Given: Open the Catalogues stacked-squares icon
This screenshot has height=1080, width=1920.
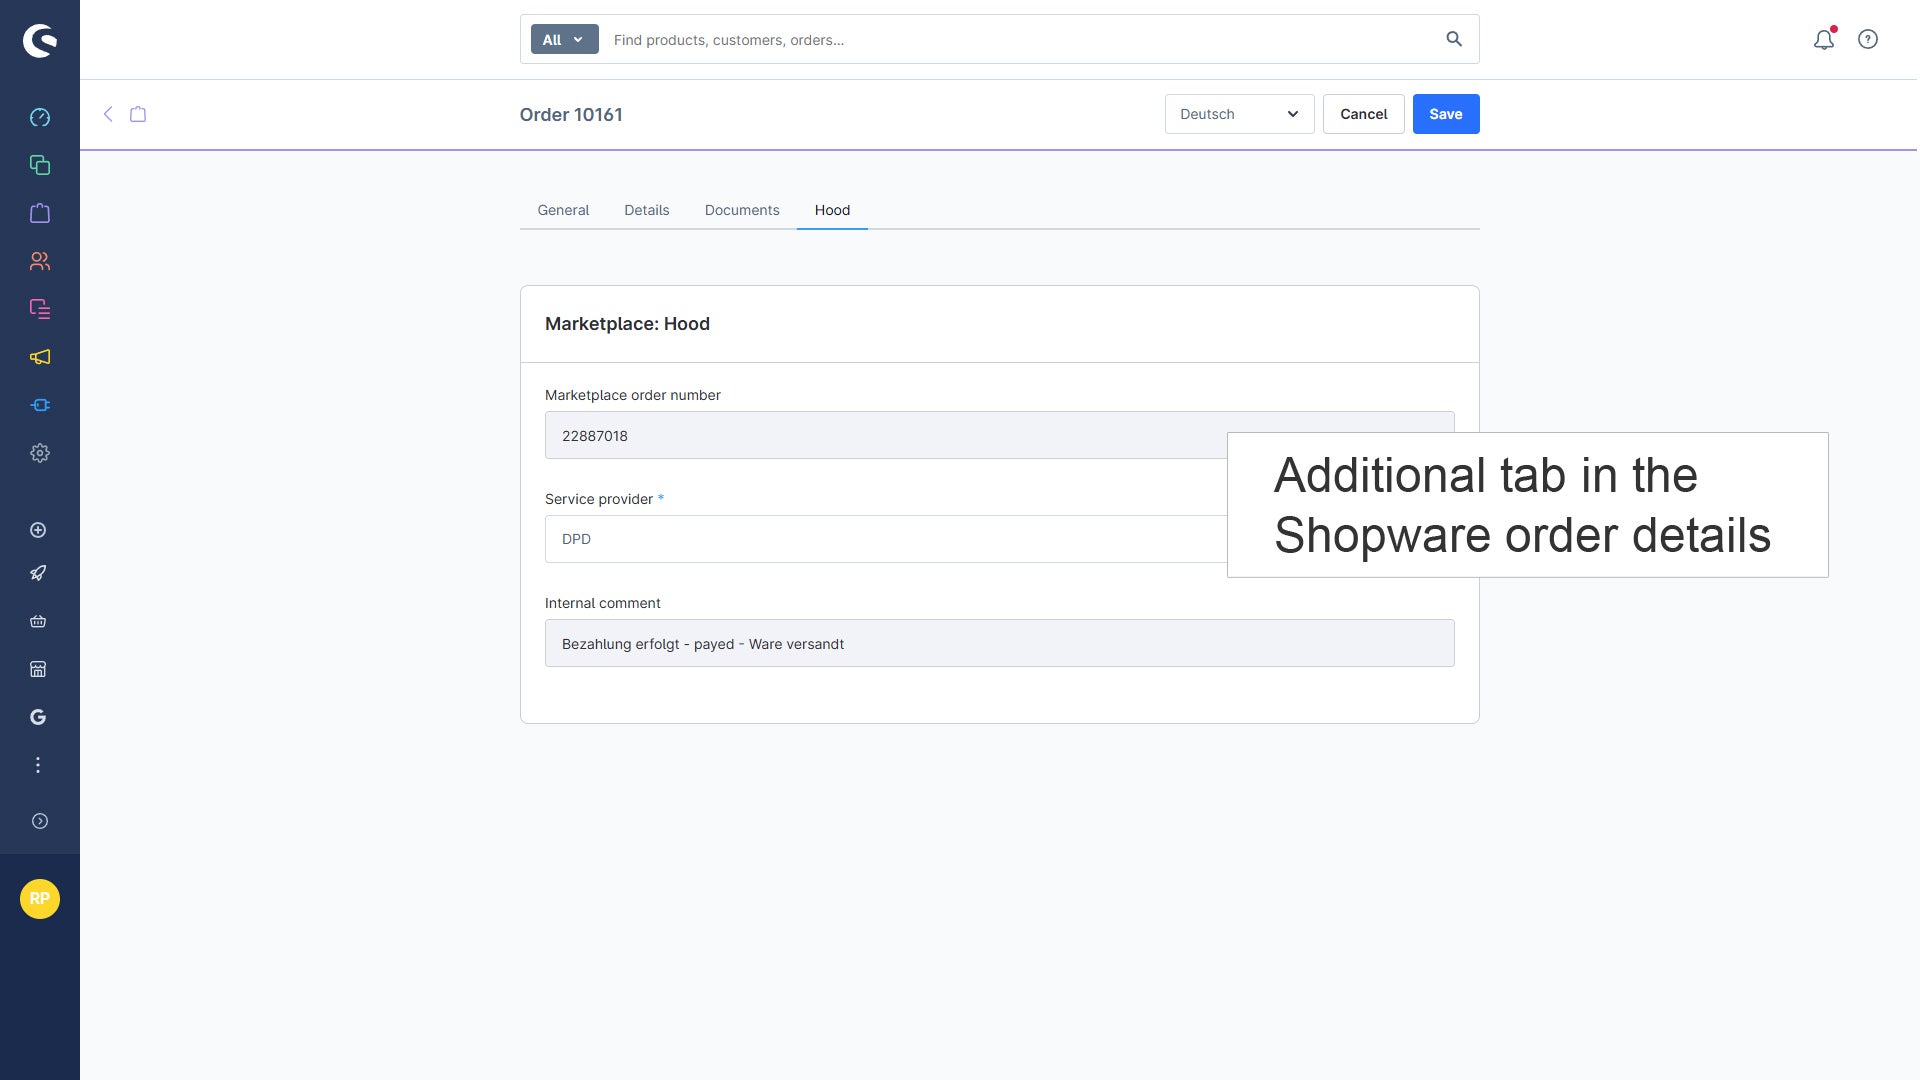Looking at the screenshot, I should [x=40, y=165].
